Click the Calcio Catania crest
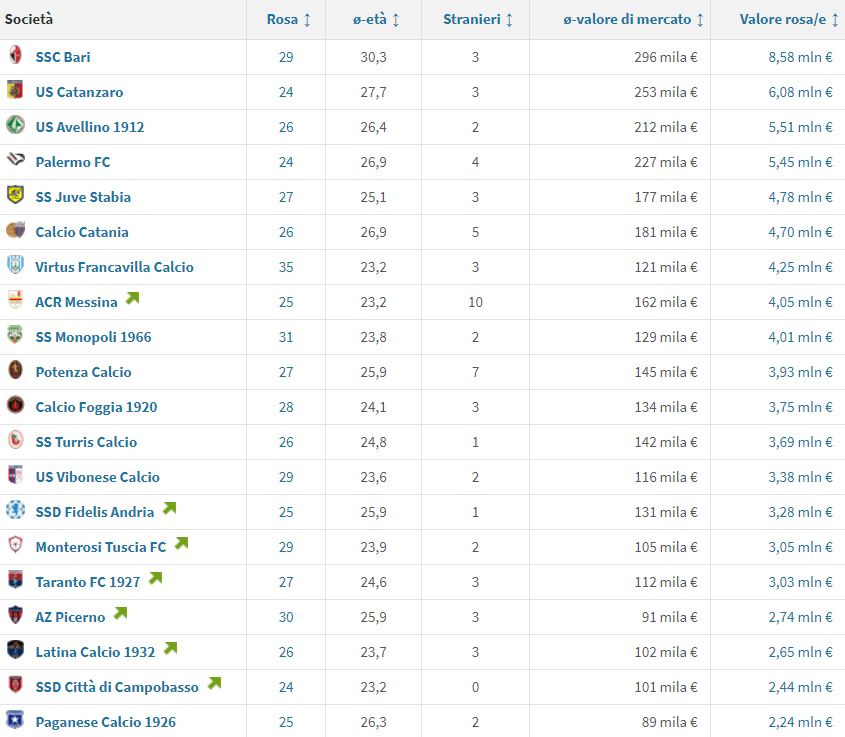 coord(16,230)
